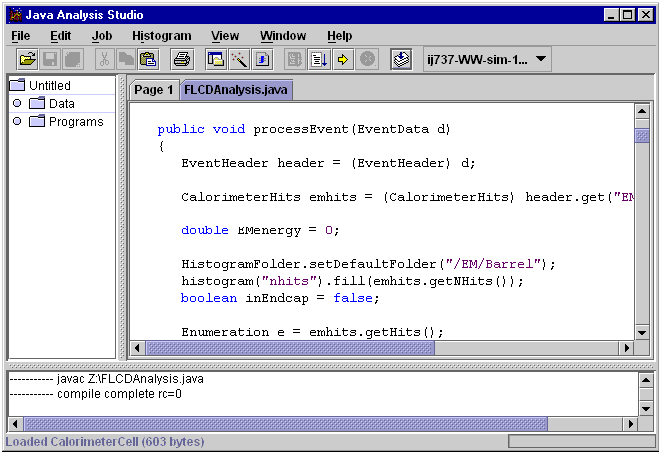Viewport: 659px width, 456px height.
Task: Expand the Data folder tree node
Action: pyautogui.click(x=17, y=104)
